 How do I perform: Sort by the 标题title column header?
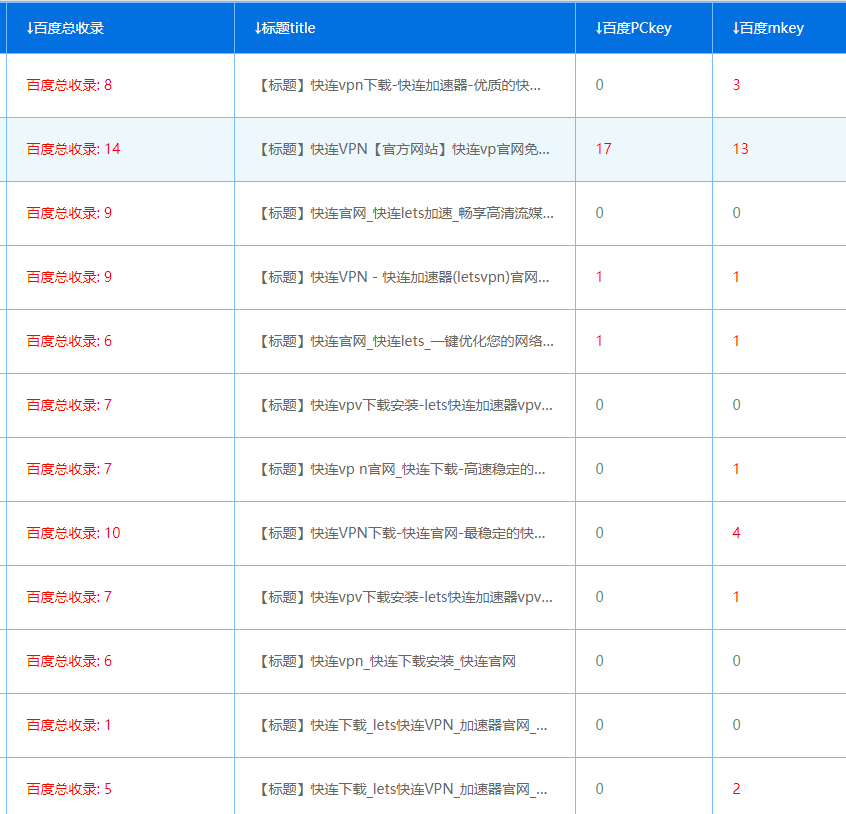click(x=285, y=28)
